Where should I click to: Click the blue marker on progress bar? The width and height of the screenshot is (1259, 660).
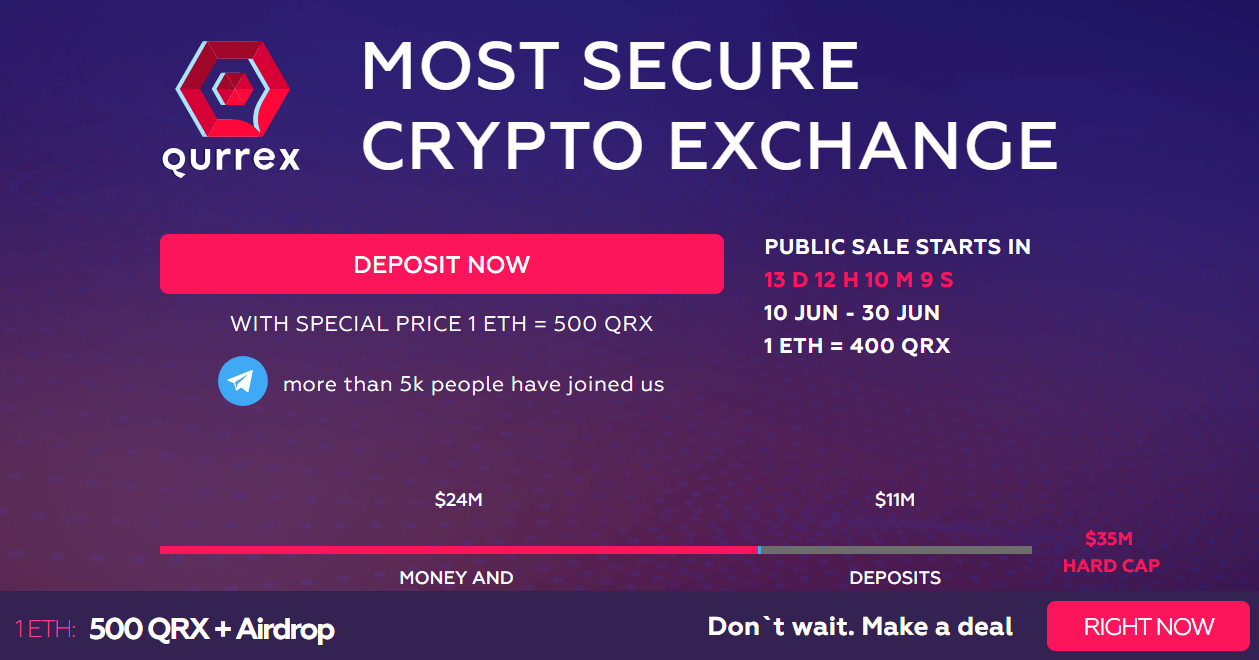pos(760,550)
